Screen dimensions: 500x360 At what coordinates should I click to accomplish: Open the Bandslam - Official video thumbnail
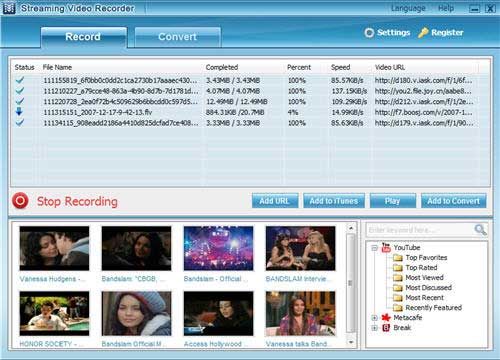tap(218, 248)
